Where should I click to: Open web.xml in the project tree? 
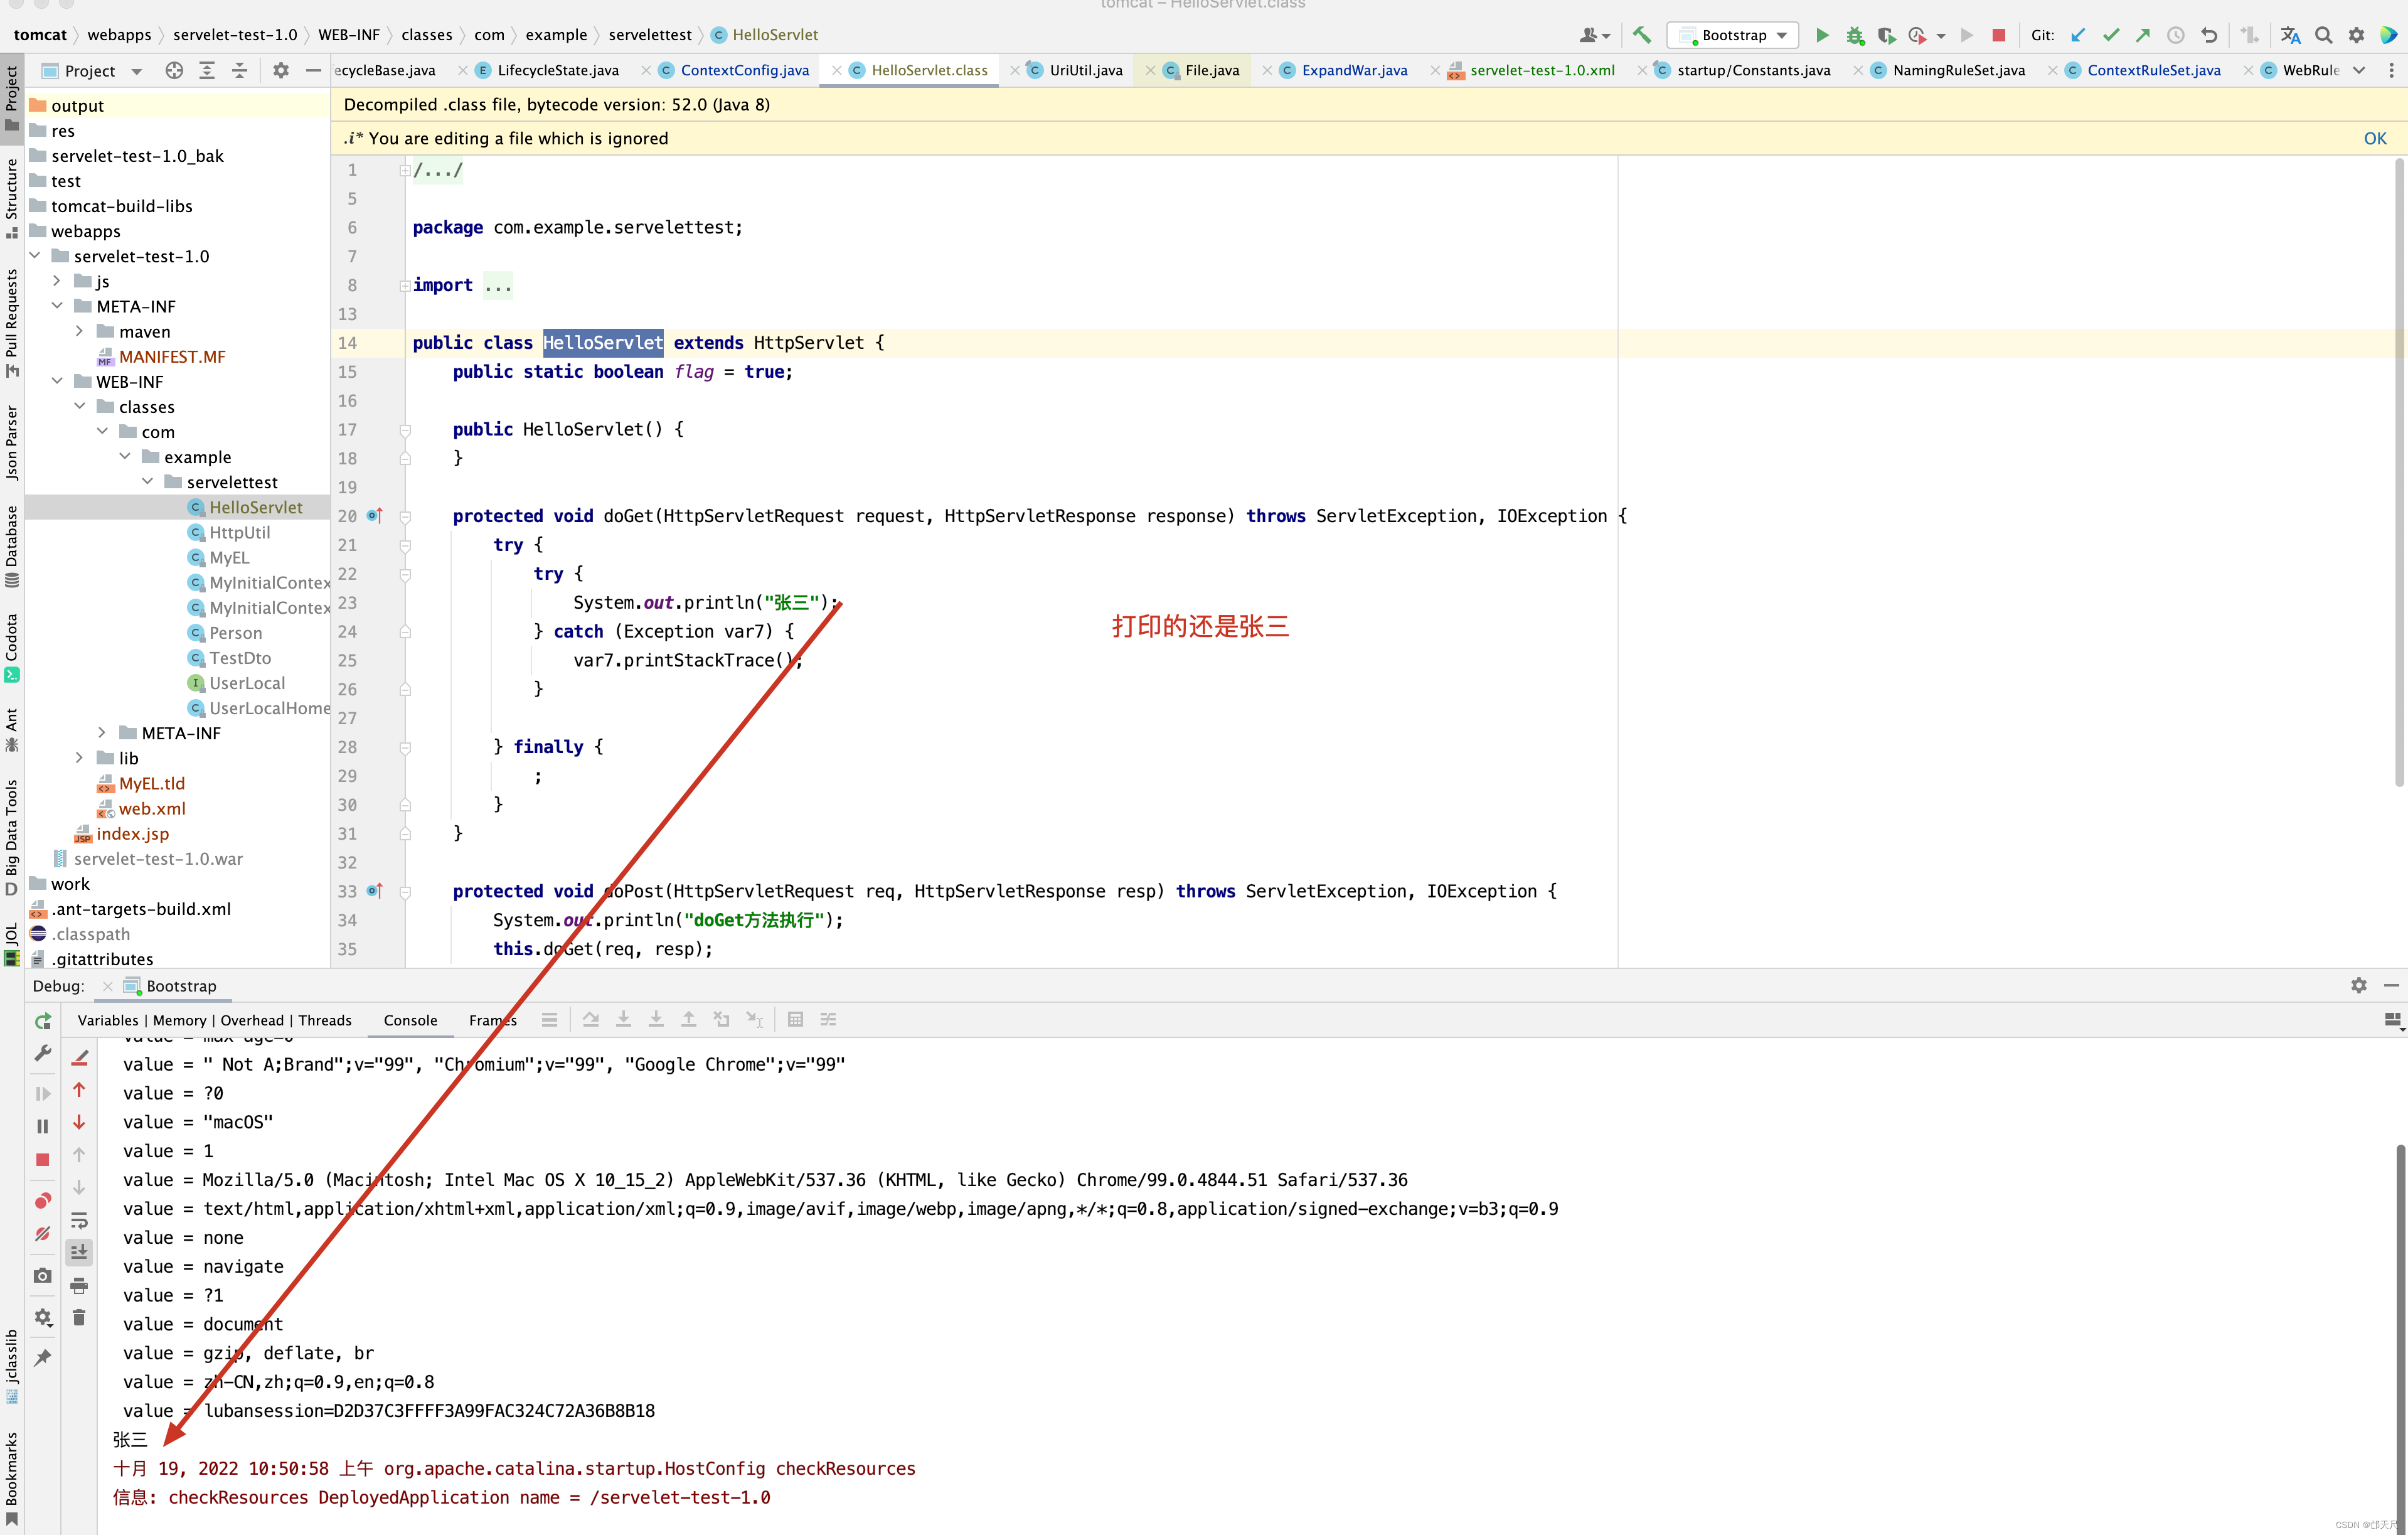coord(152,808)
